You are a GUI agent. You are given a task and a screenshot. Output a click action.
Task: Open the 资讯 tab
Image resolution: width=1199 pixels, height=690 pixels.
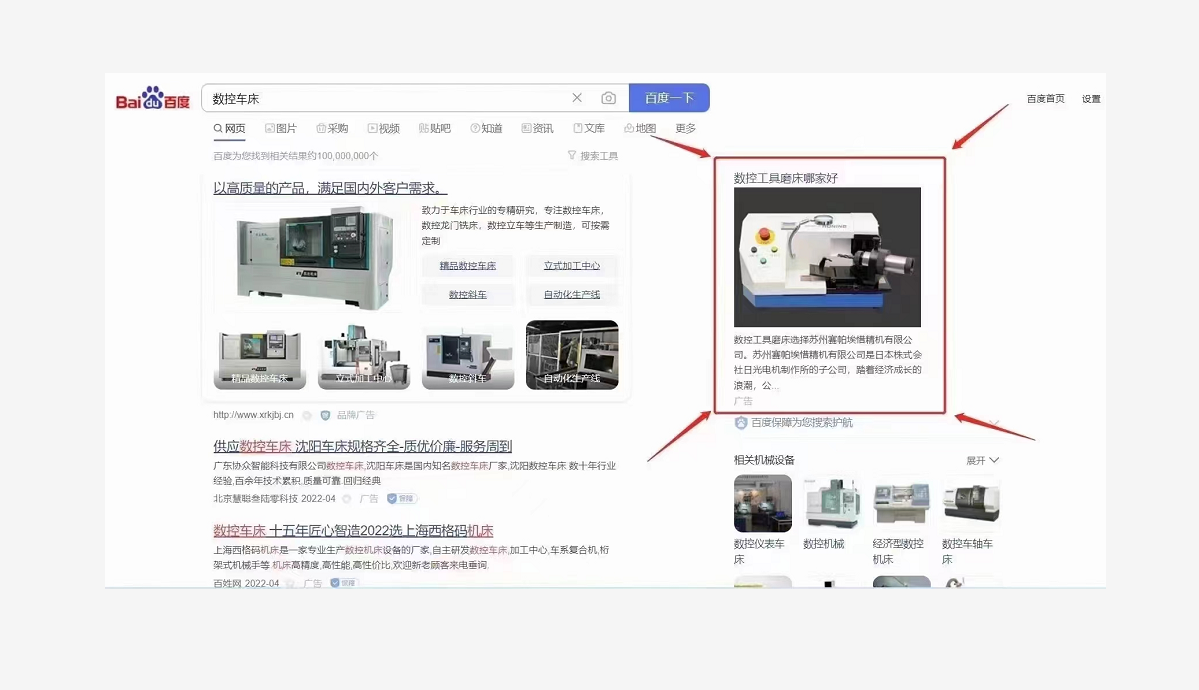(x=538, y=129)
